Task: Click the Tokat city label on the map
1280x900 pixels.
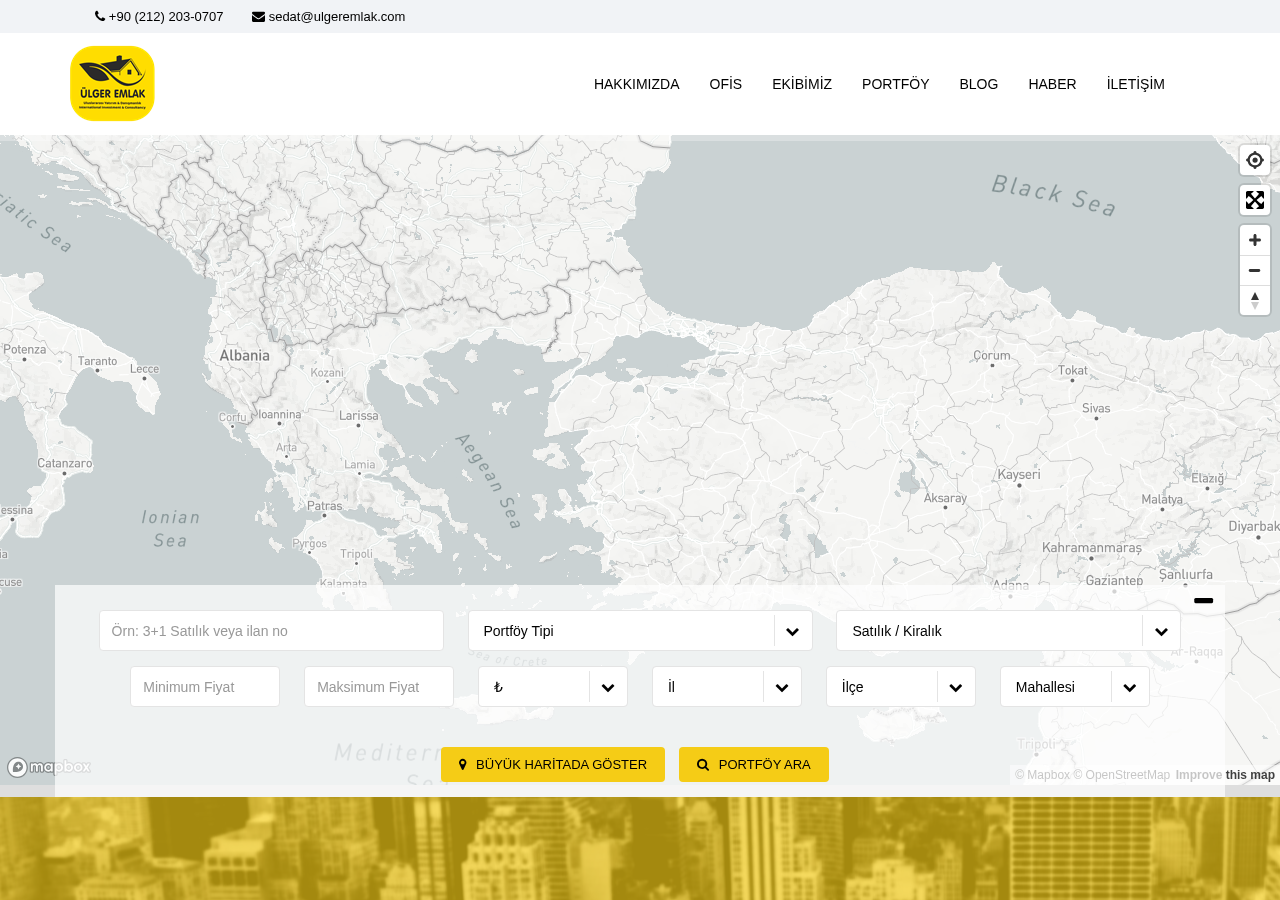Action: [1073, 371]
